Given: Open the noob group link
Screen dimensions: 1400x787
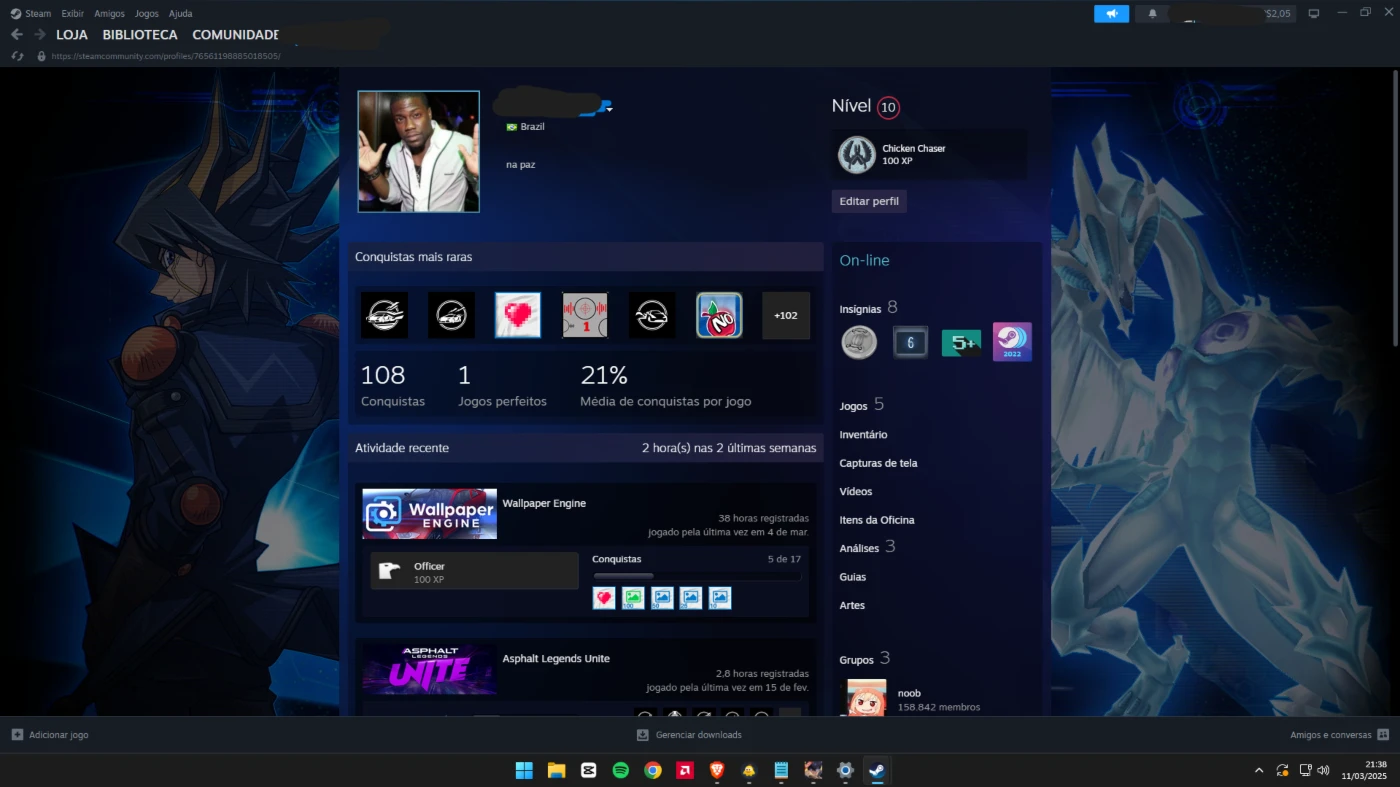Looking at the screenshot, I should point(909,693).
